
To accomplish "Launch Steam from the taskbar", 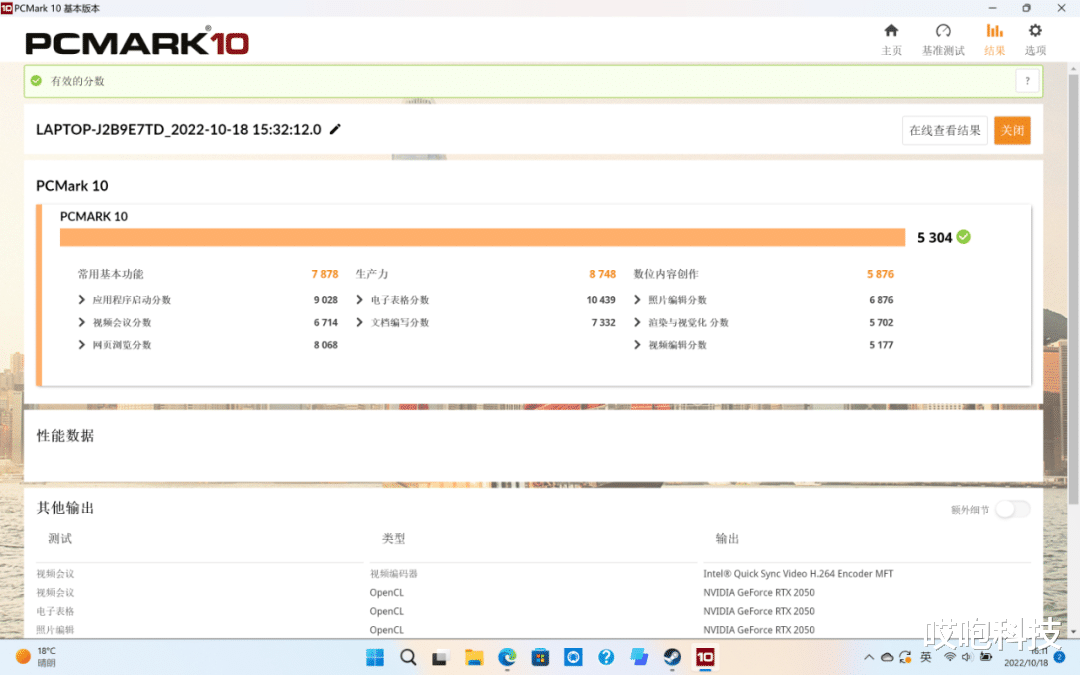I will coord(671,658).
